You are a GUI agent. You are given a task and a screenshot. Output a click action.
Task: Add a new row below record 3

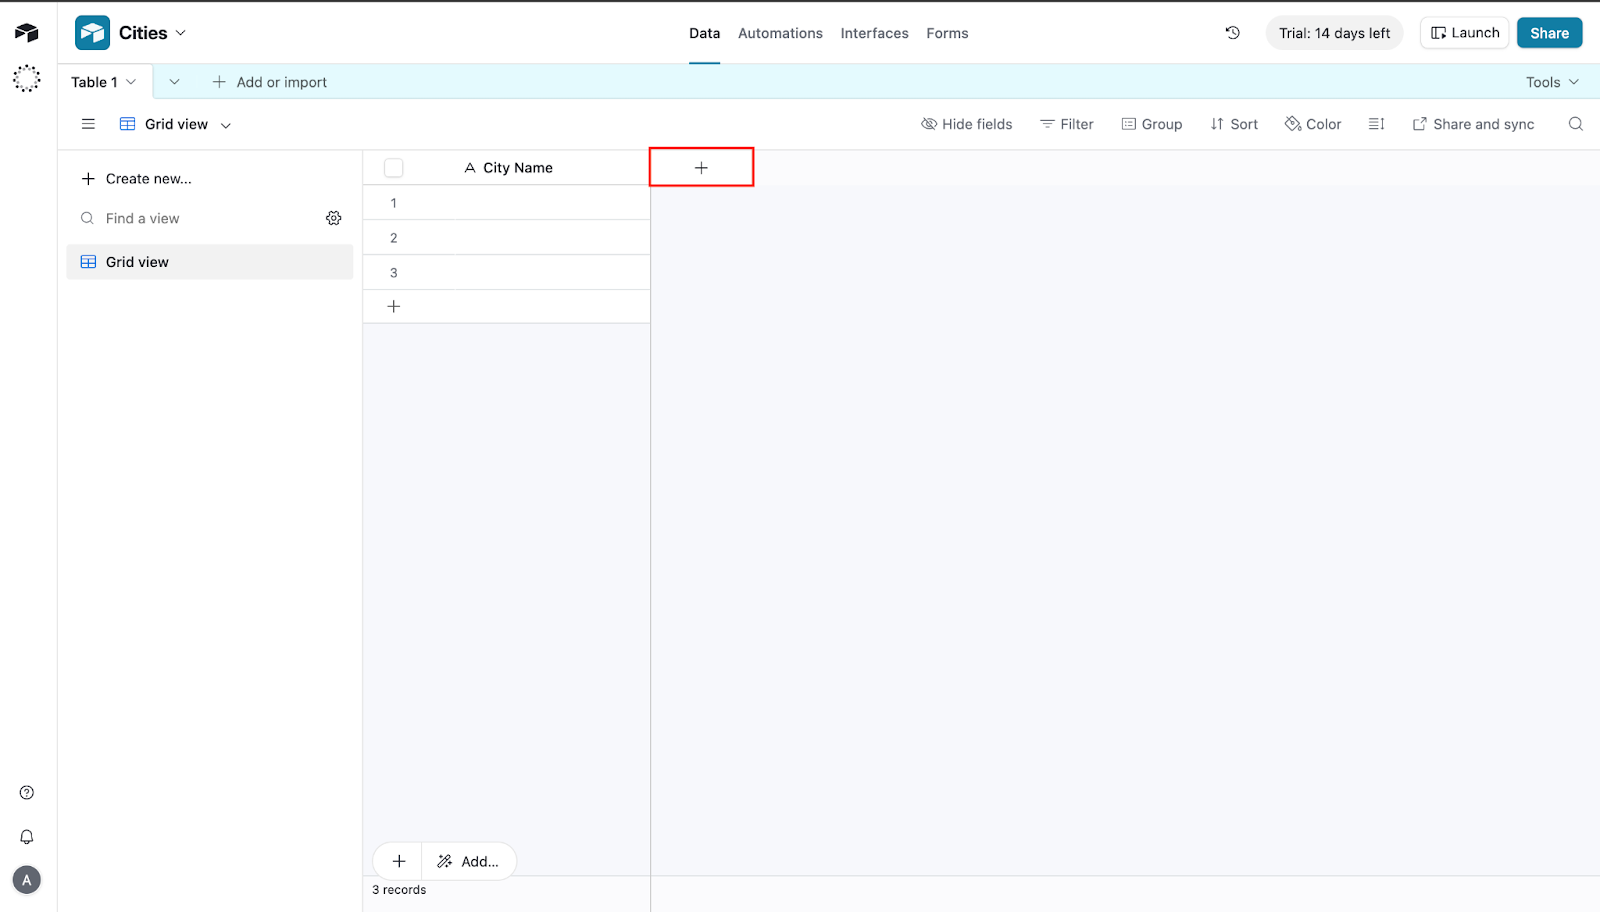[x=394, y=307]
